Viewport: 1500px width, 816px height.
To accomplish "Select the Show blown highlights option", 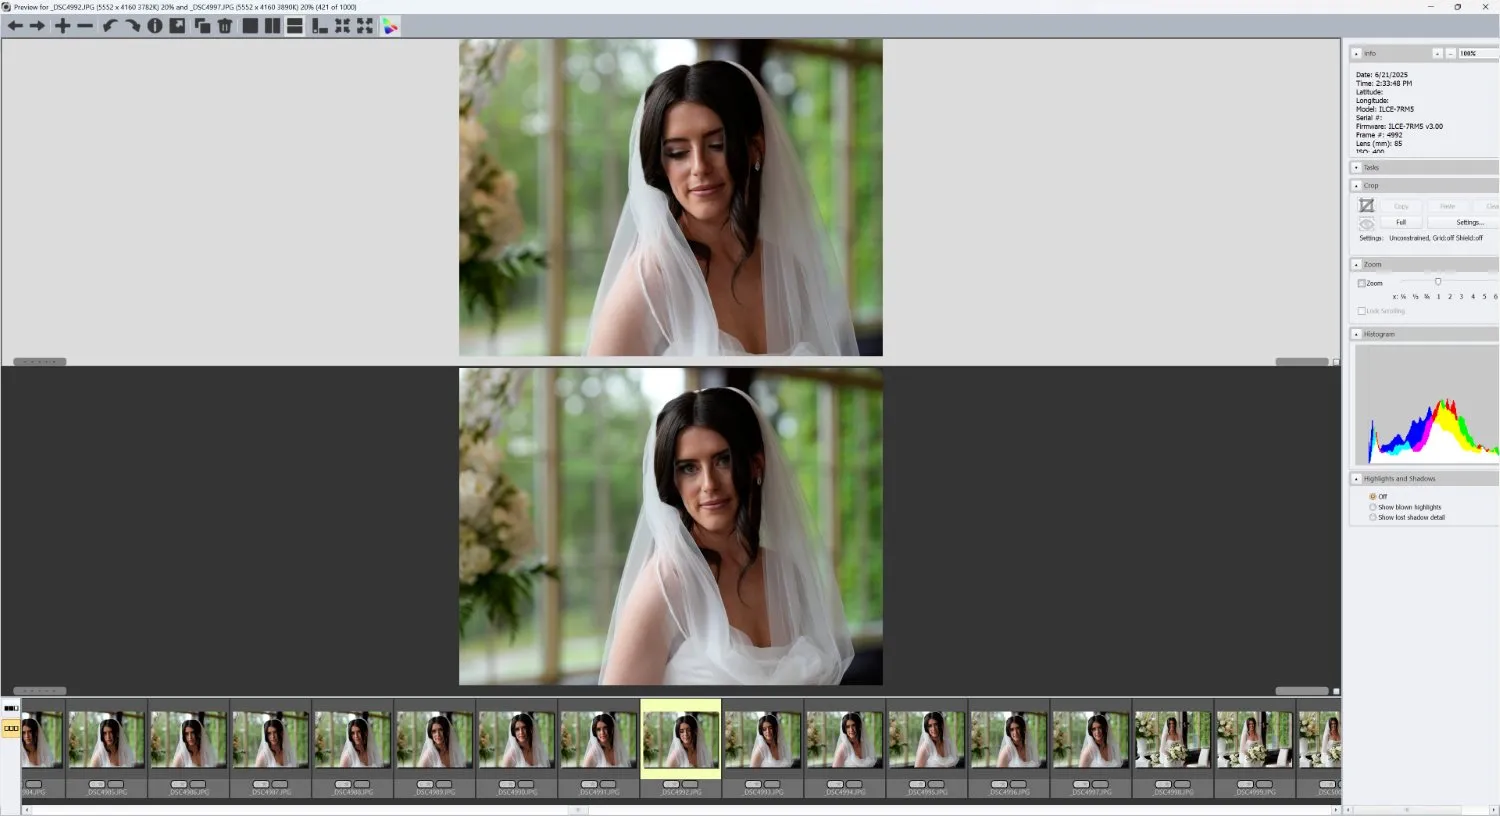I will (1372, 507).
